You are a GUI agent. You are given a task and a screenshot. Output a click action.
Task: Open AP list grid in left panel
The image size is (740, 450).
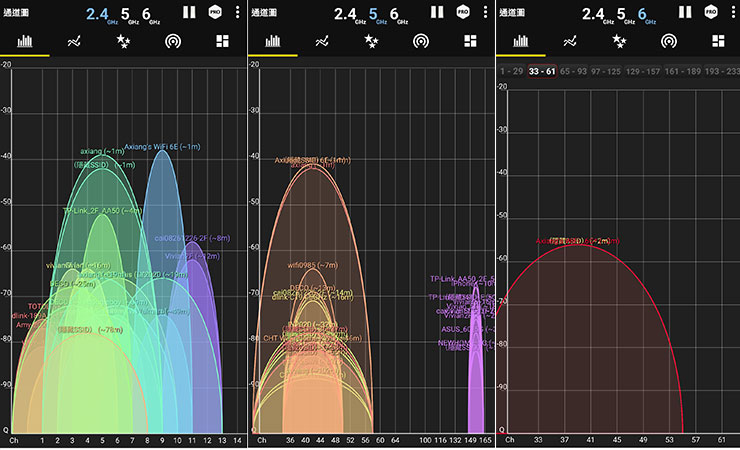pos(222,41)
